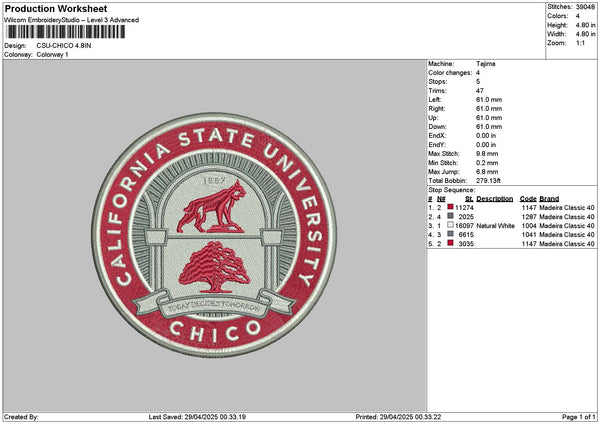The image size is (600, 424).
Task: Click the Trims value 47
Action: (480, 91)
